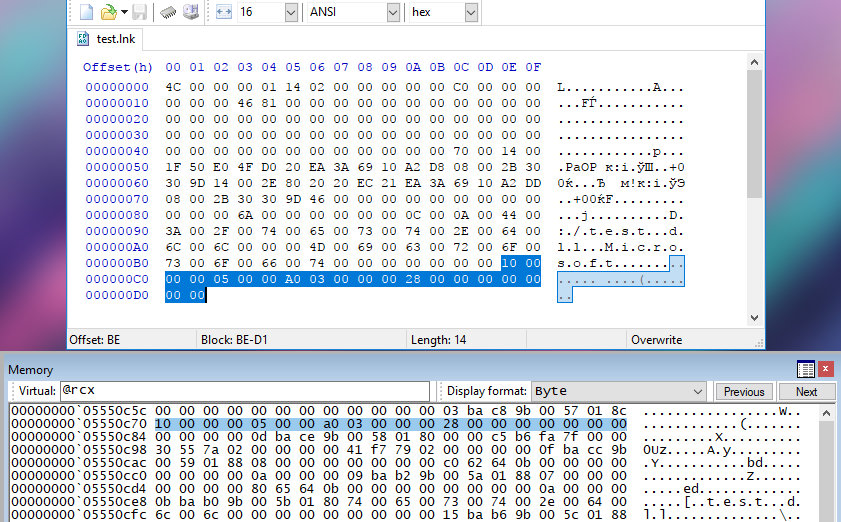Select the test.lnk file tab
The height and width of the screenshot is (522, 841).
(108, 40)
